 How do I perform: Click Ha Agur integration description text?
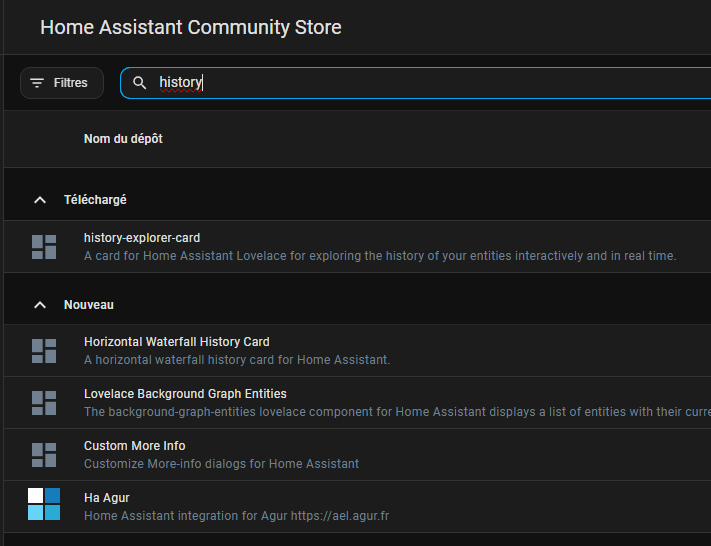click(236, 516)
